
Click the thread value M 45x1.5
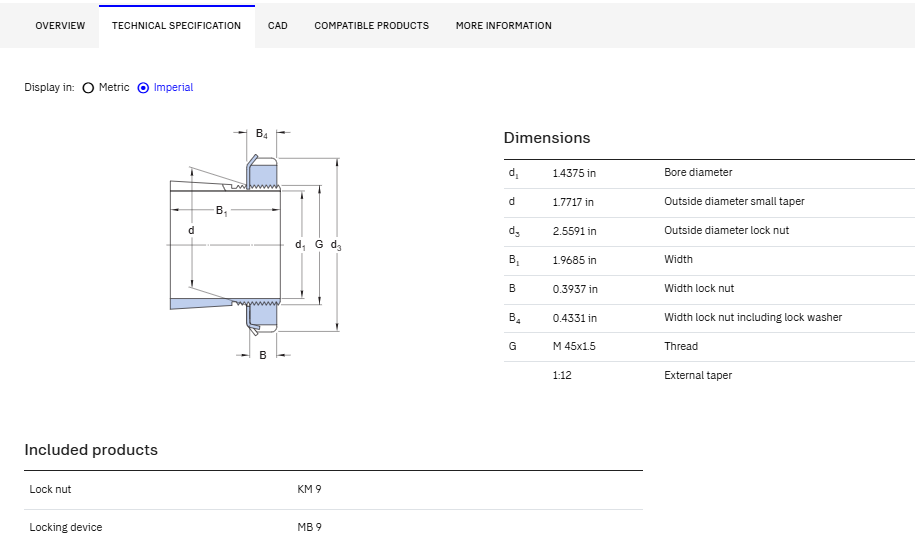point(574,346)
